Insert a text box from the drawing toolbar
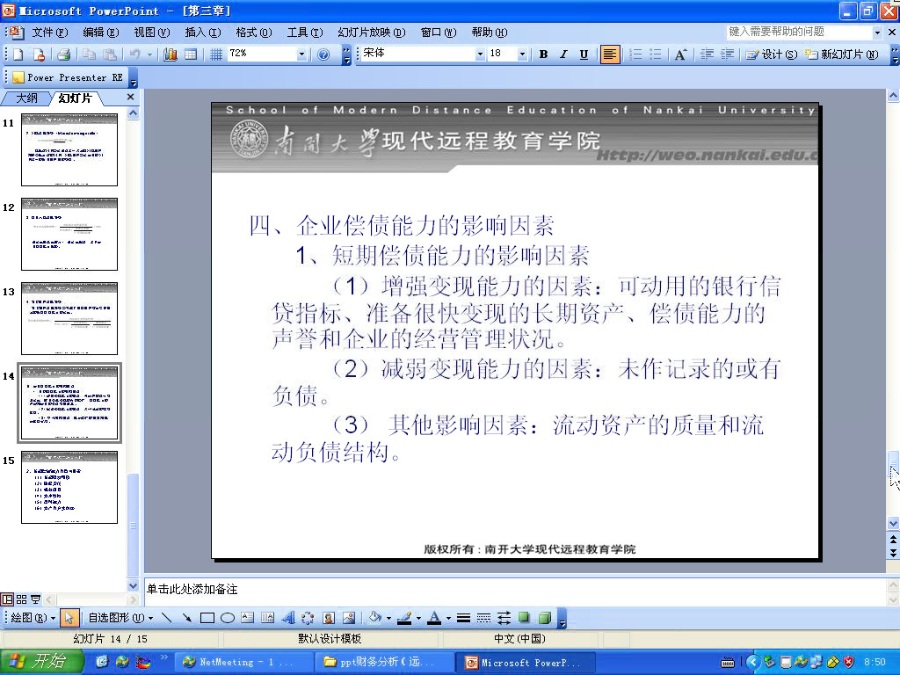The height and width of the screenshot is (675, 900). (x=247, y=618)
